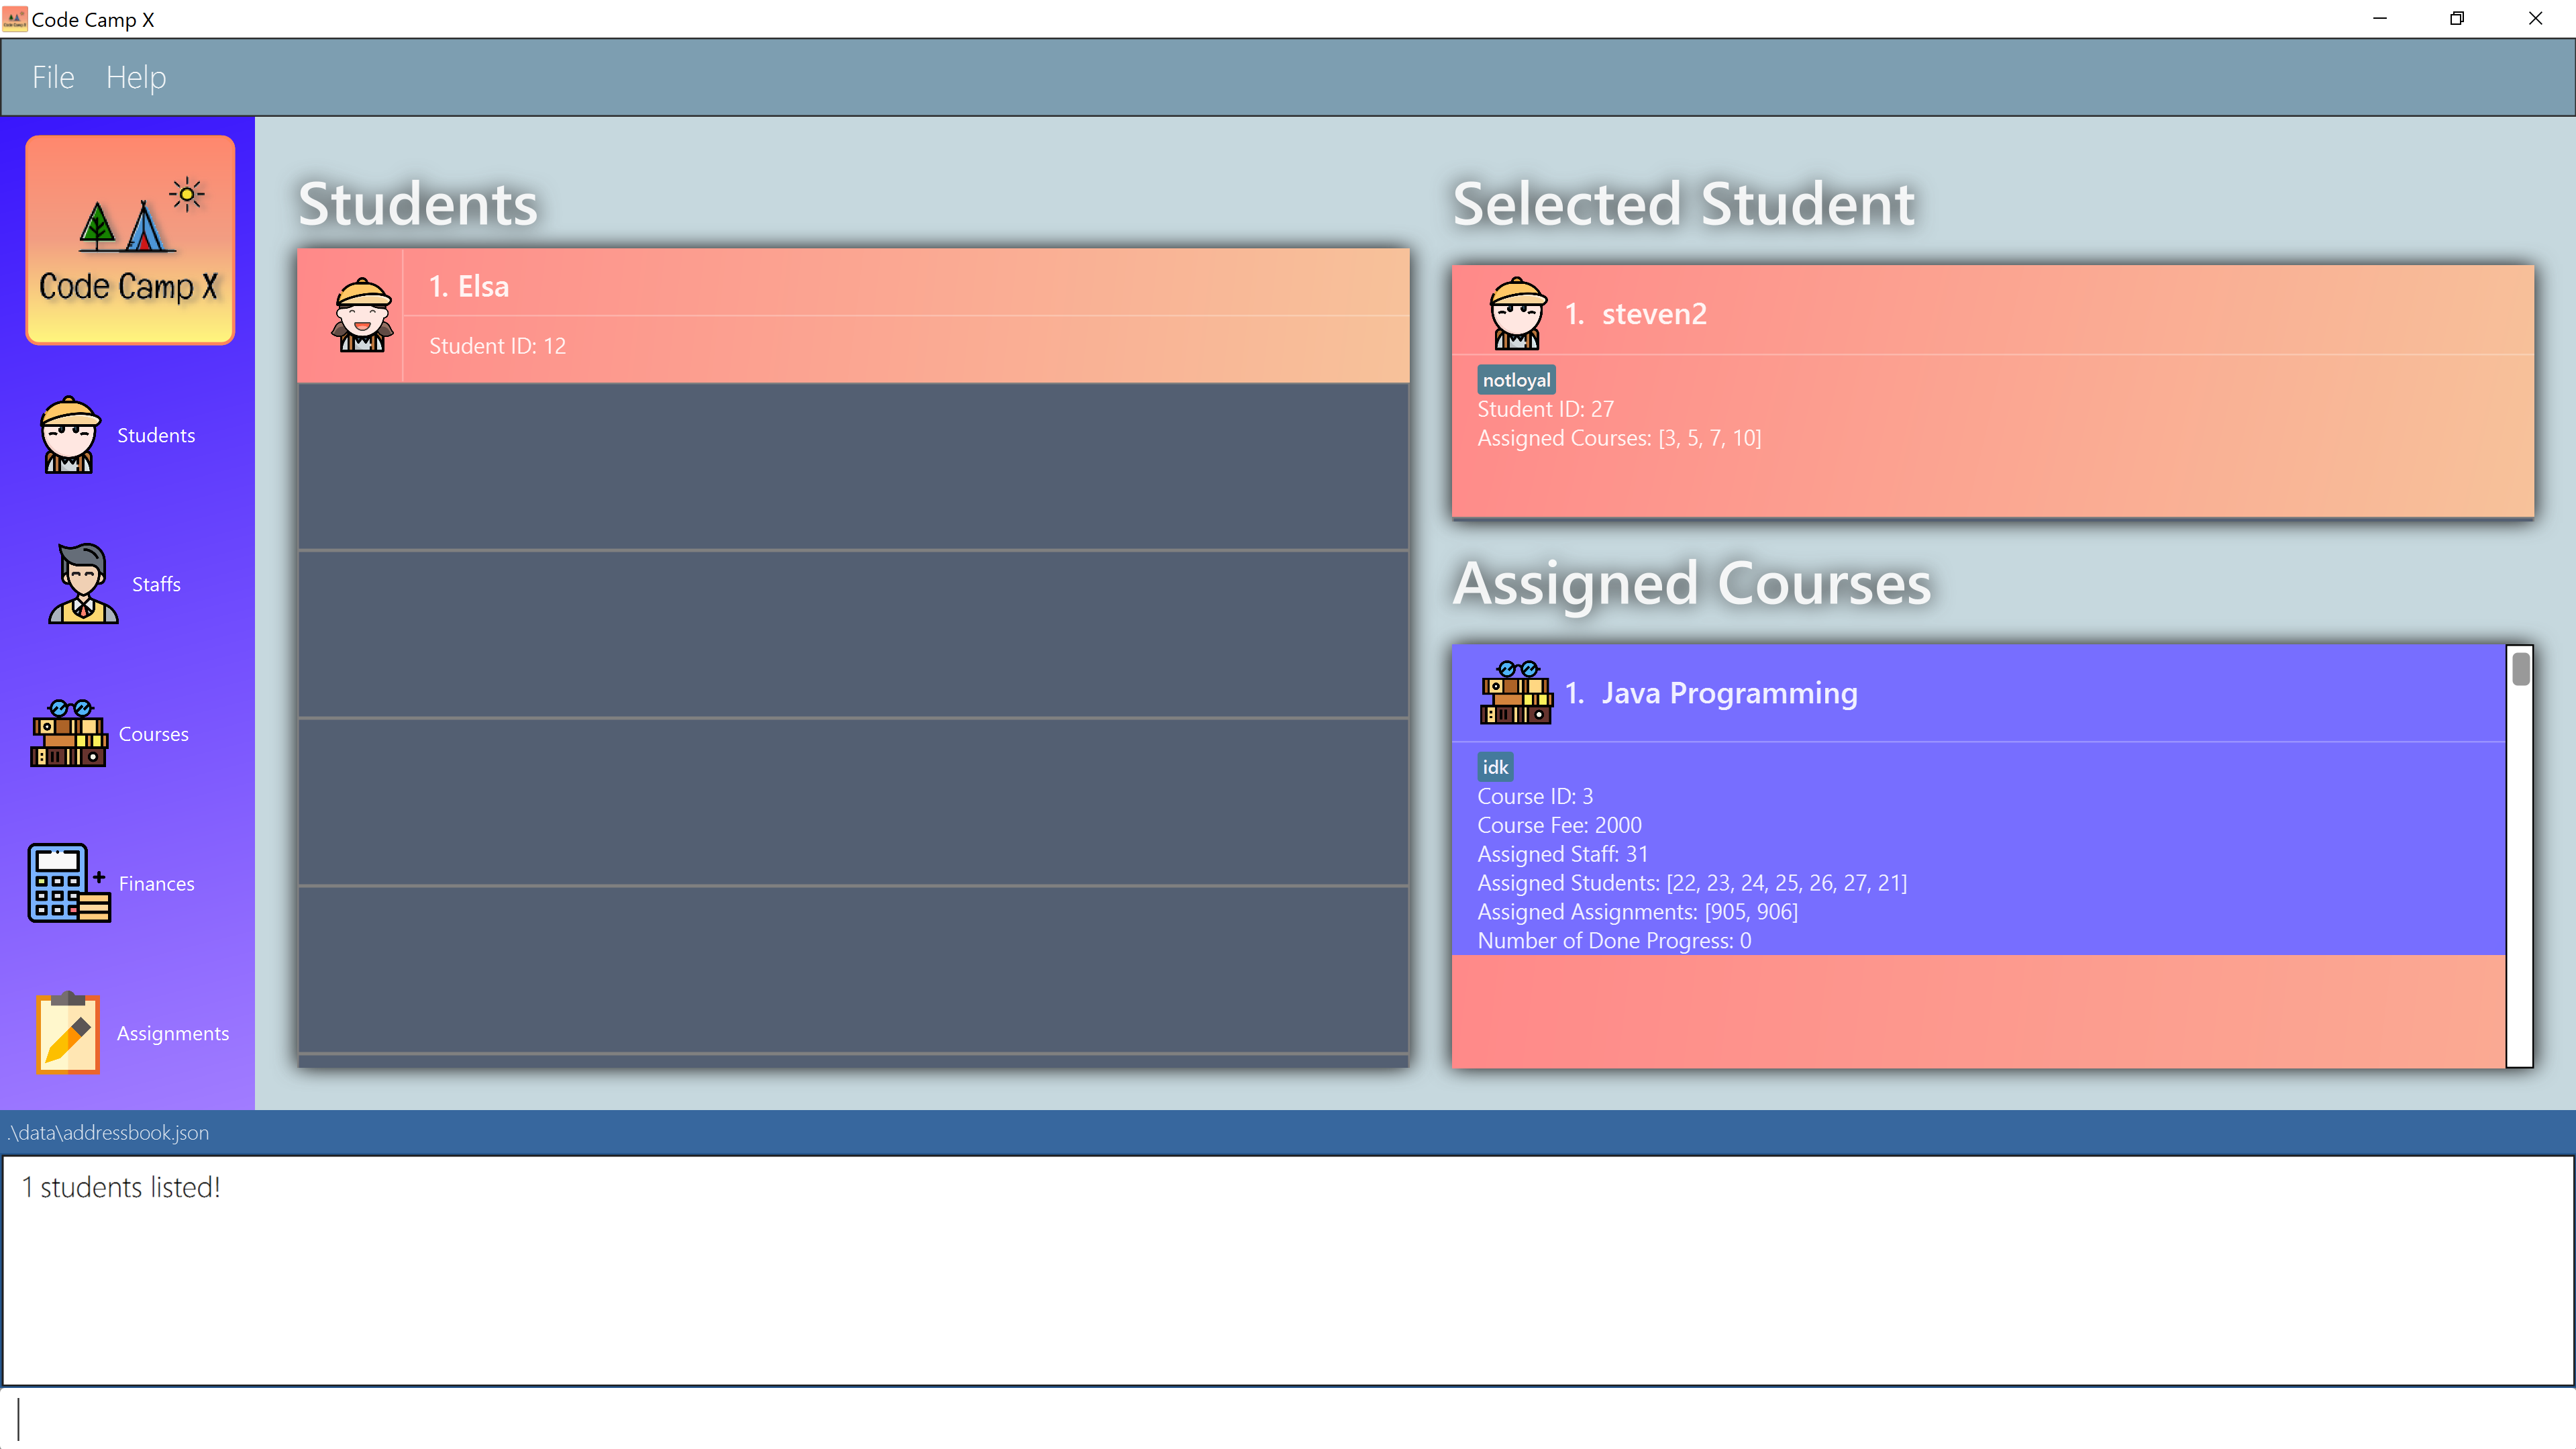Click the Finances sidebar label
Image resolution: width=2576 pixels, height=1449 pixels.
click(x=156, y=884)
